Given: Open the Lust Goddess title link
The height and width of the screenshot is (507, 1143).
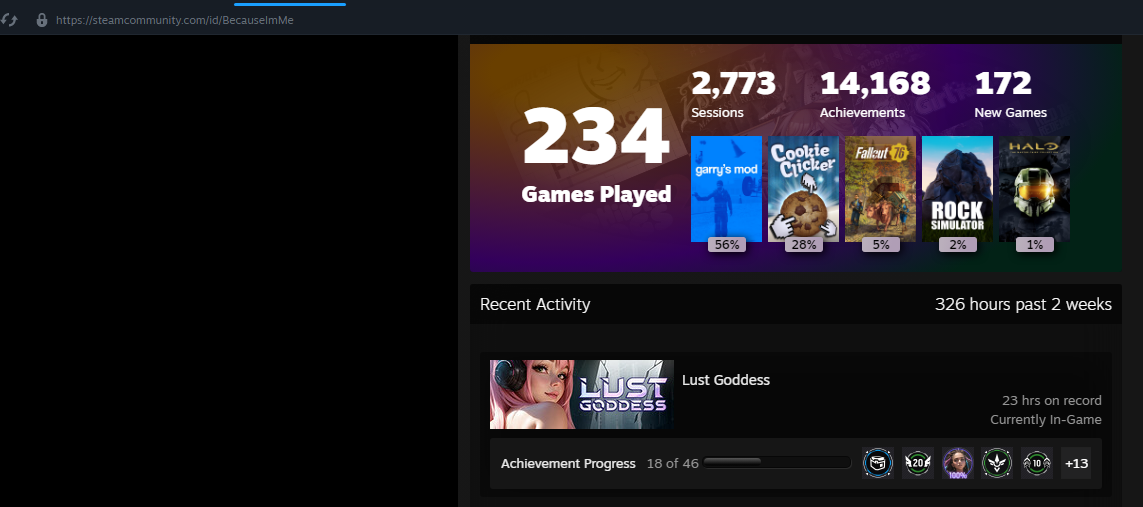Looking at the screenshot, I should click(726, 380).
